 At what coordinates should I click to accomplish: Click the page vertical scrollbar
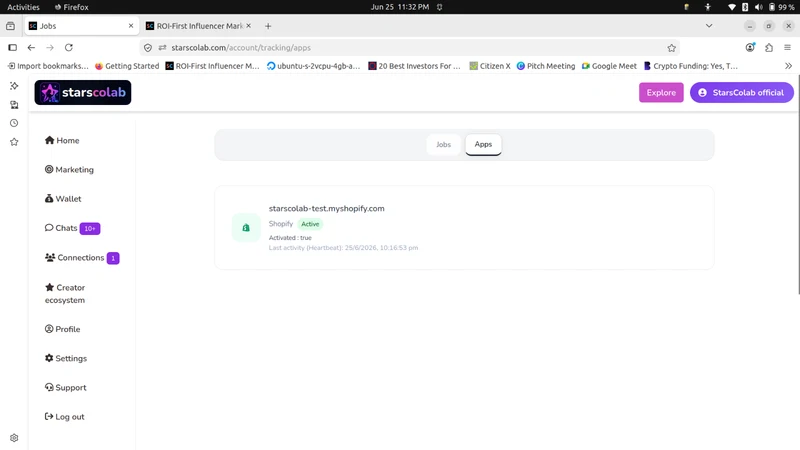pyautogui.click(x=797, y=184)
